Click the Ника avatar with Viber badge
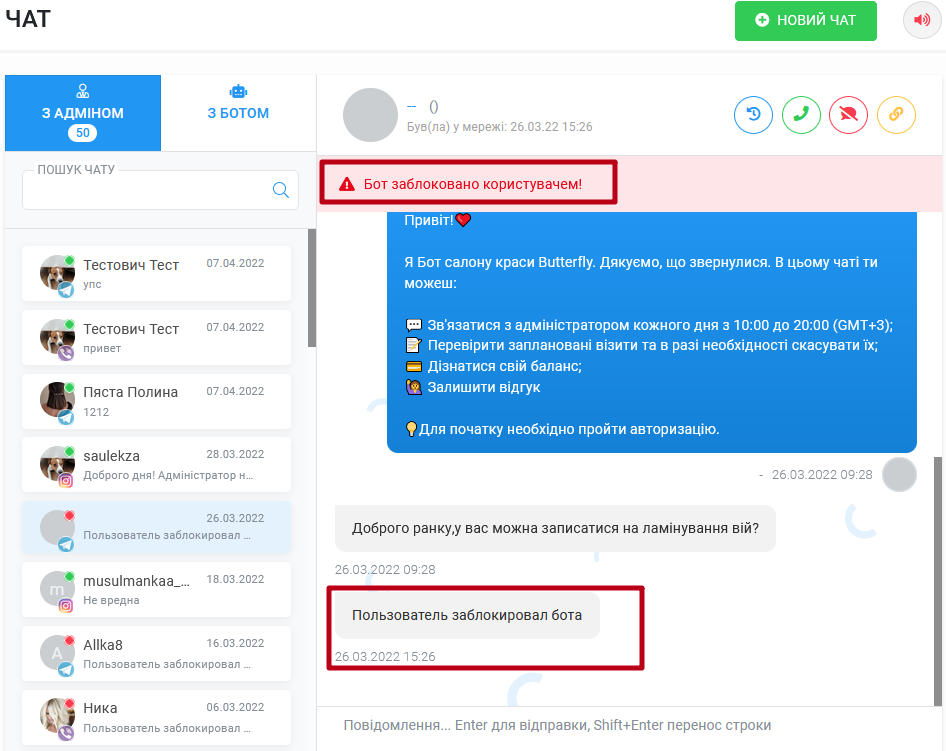Viewport: 946px width, 751px height. point(57,716)
